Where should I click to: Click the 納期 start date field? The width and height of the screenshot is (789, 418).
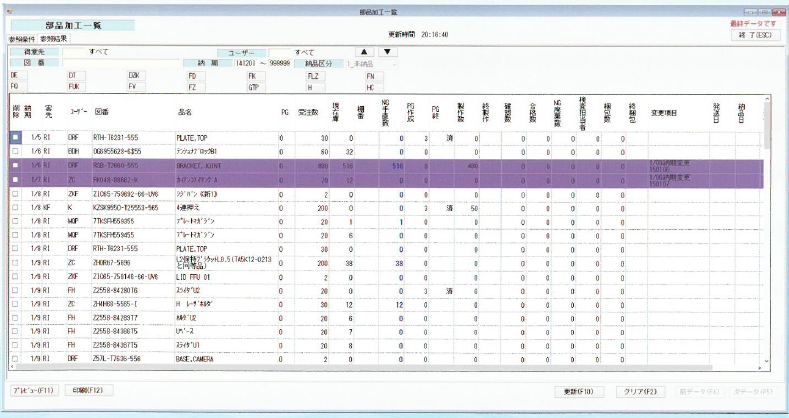tap(246, 63)
